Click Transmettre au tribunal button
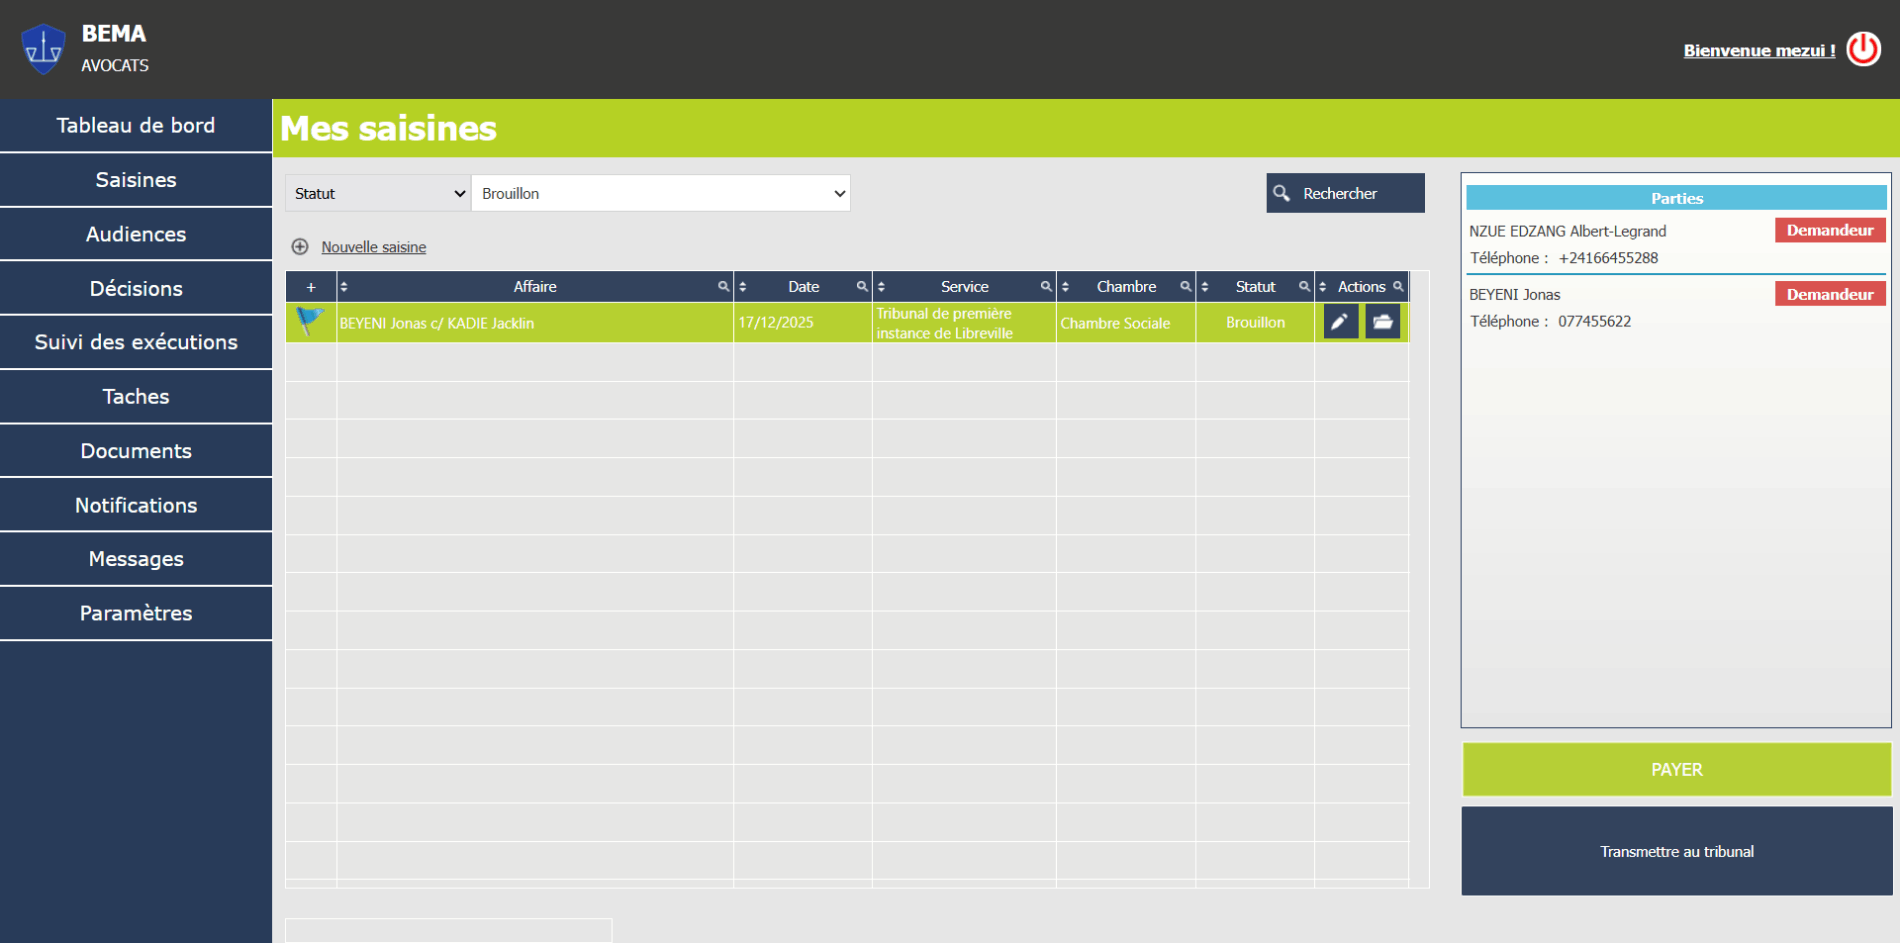Viewport: 1900px width, 943px height. 1676,851
